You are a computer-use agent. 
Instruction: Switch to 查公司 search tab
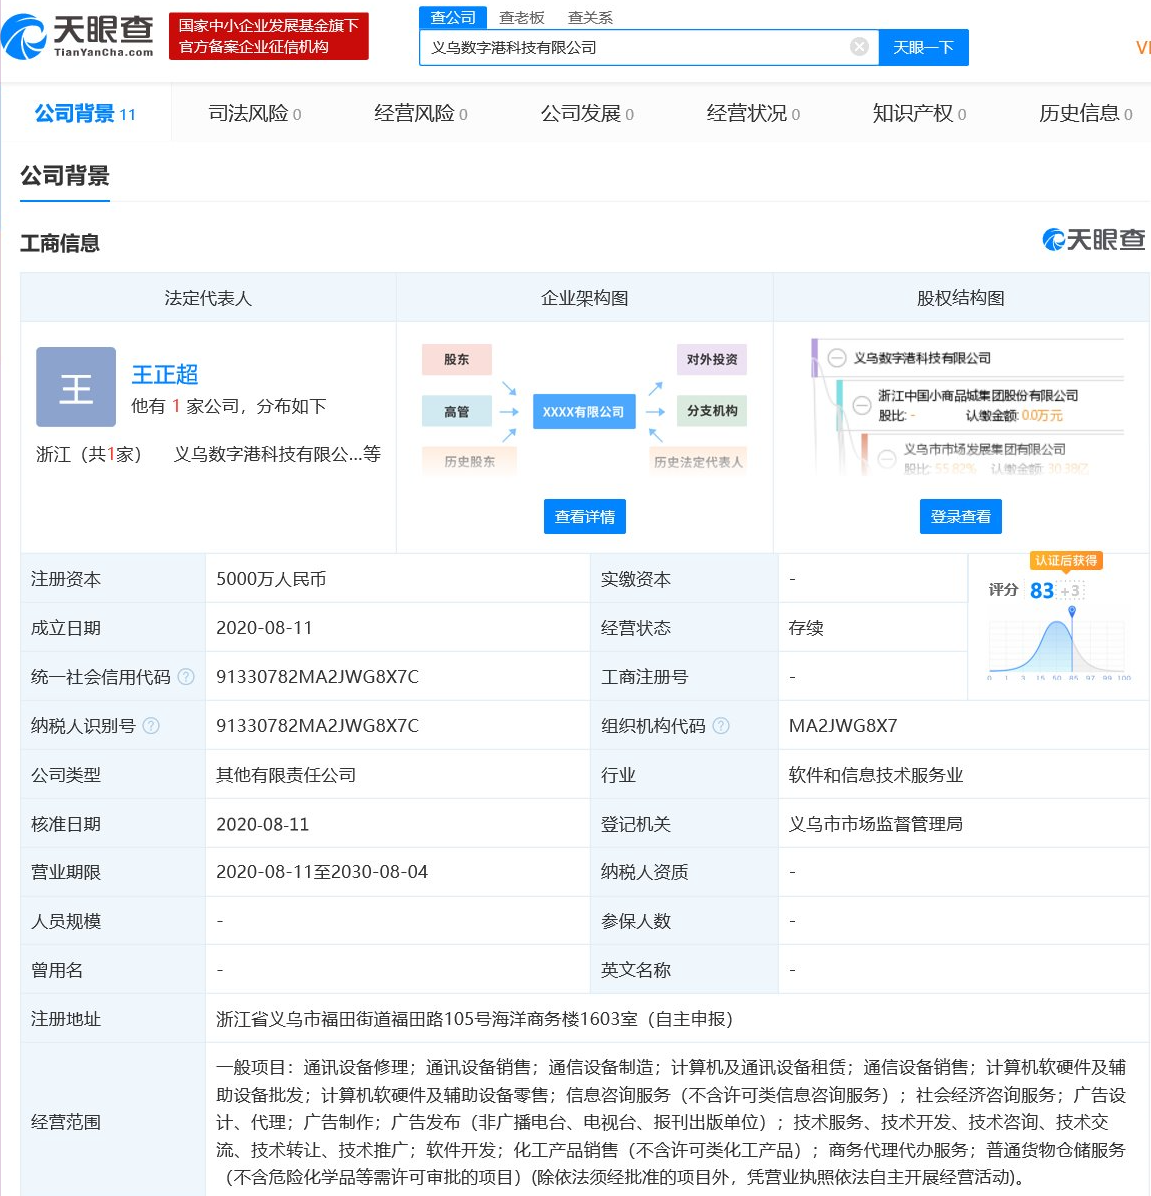tap(453, 18)
